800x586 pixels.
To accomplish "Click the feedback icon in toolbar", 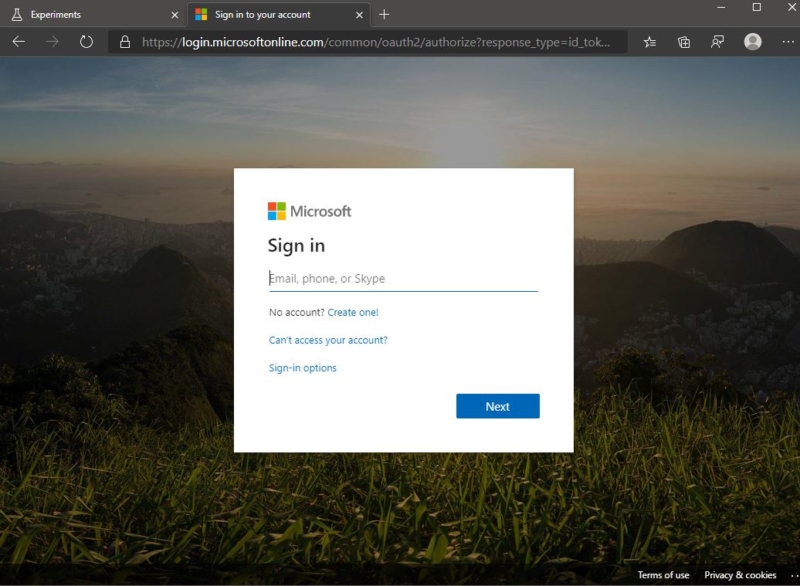I will 717,42.
